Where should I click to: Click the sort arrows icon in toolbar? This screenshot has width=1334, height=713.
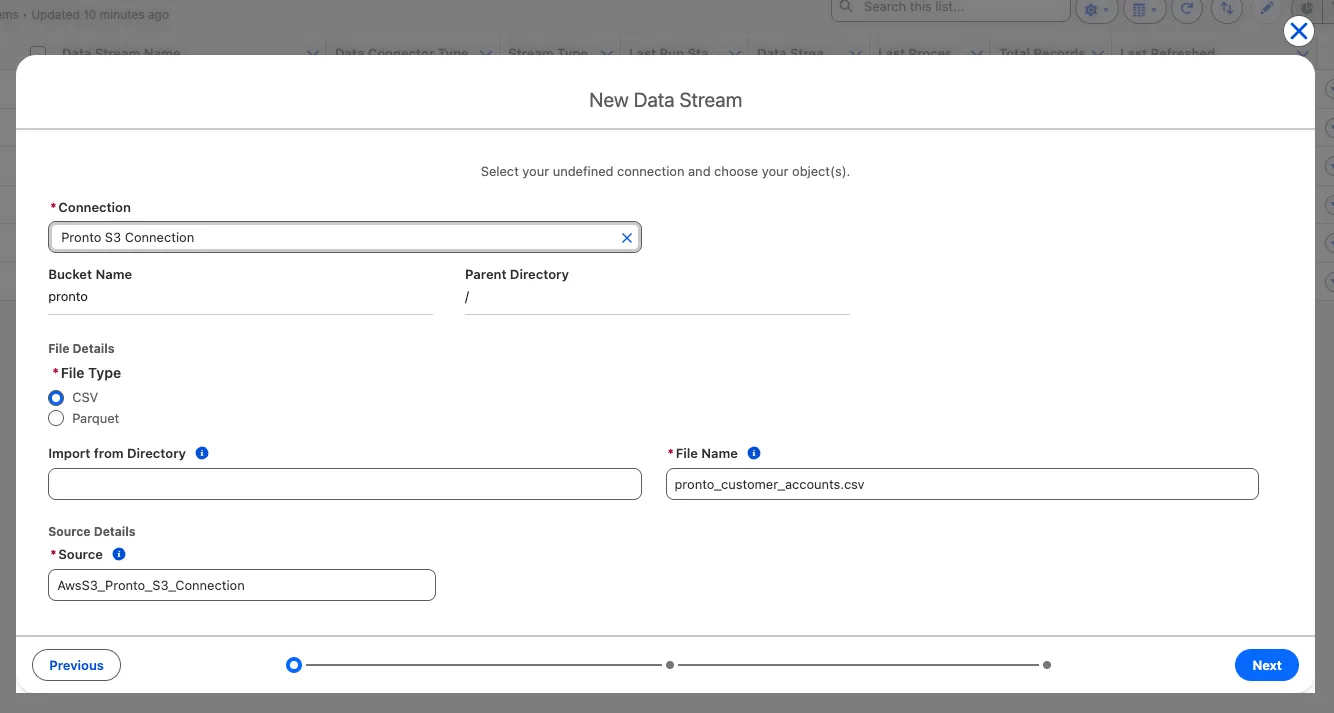coord(1226,9)
